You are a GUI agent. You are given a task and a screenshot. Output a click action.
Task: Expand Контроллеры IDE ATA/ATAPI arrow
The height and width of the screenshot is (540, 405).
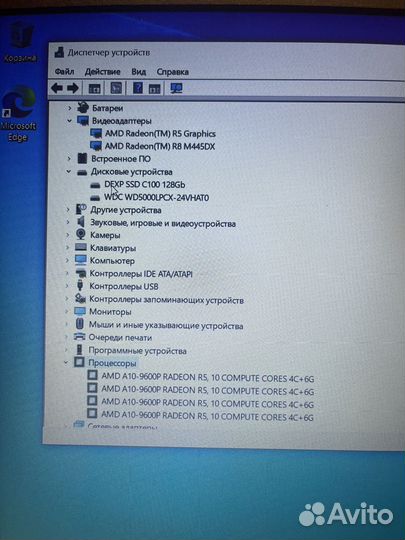68,273
